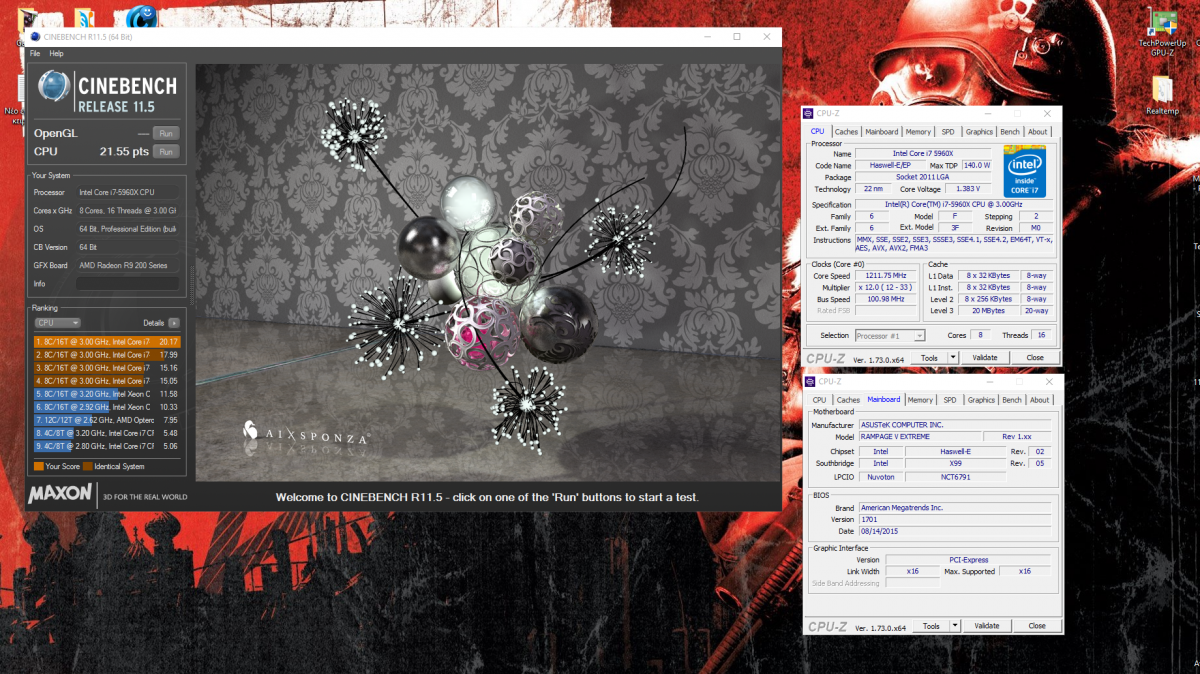This screenshot has width=1200, height=674.
Task: Switch to Bench tab in top CPU-Z window
Action: point(1010,131)
